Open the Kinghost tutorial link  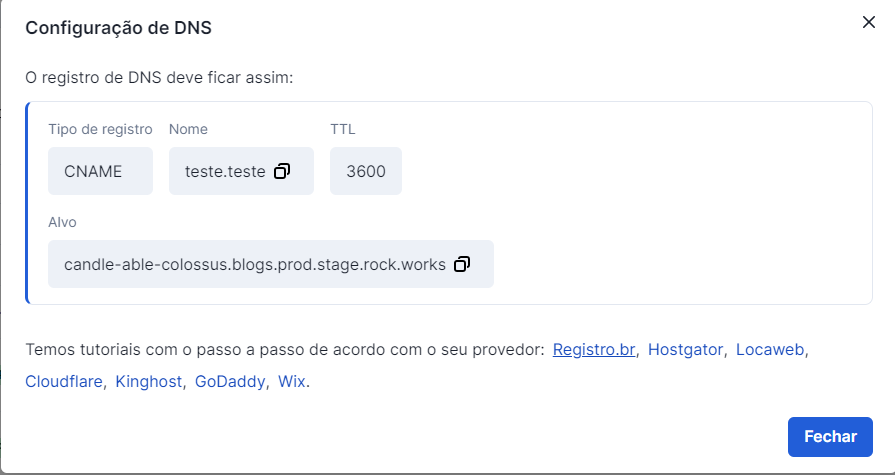coord(148,381)
